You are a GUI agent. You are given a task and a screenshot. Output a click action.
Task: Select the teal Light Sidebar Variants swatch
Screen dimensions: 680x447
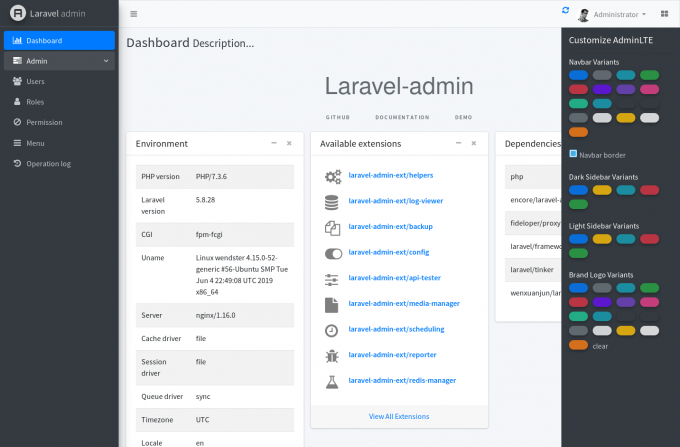pyautogui.click(x=626, y=239)
